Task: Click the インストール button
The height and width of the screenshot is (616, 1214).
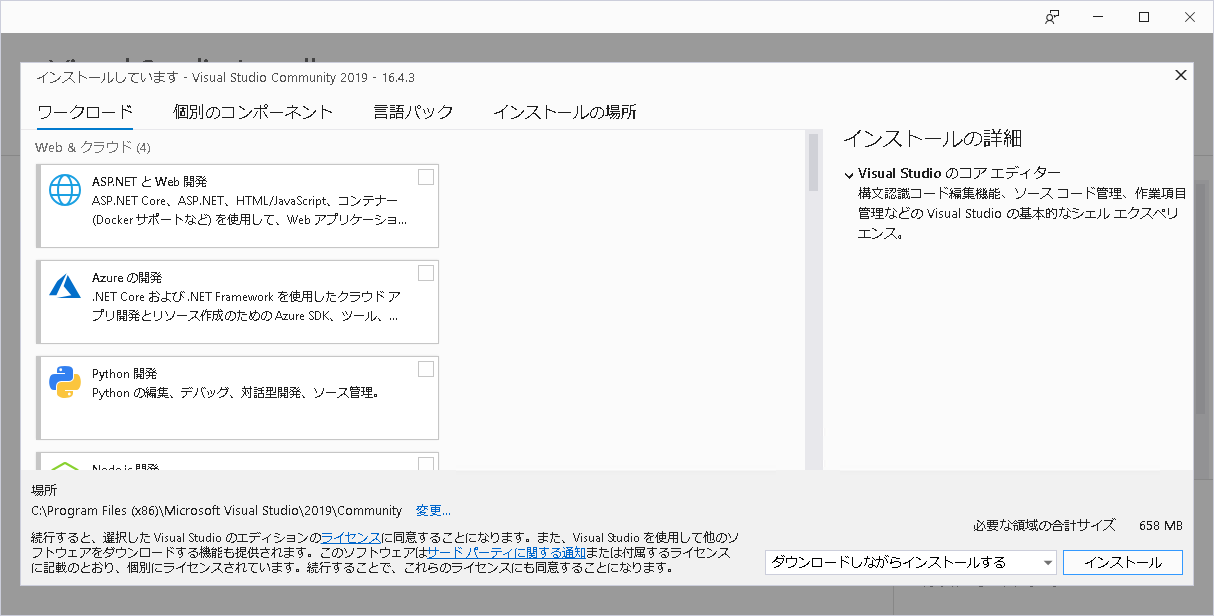Action: tap(1123, 563)
